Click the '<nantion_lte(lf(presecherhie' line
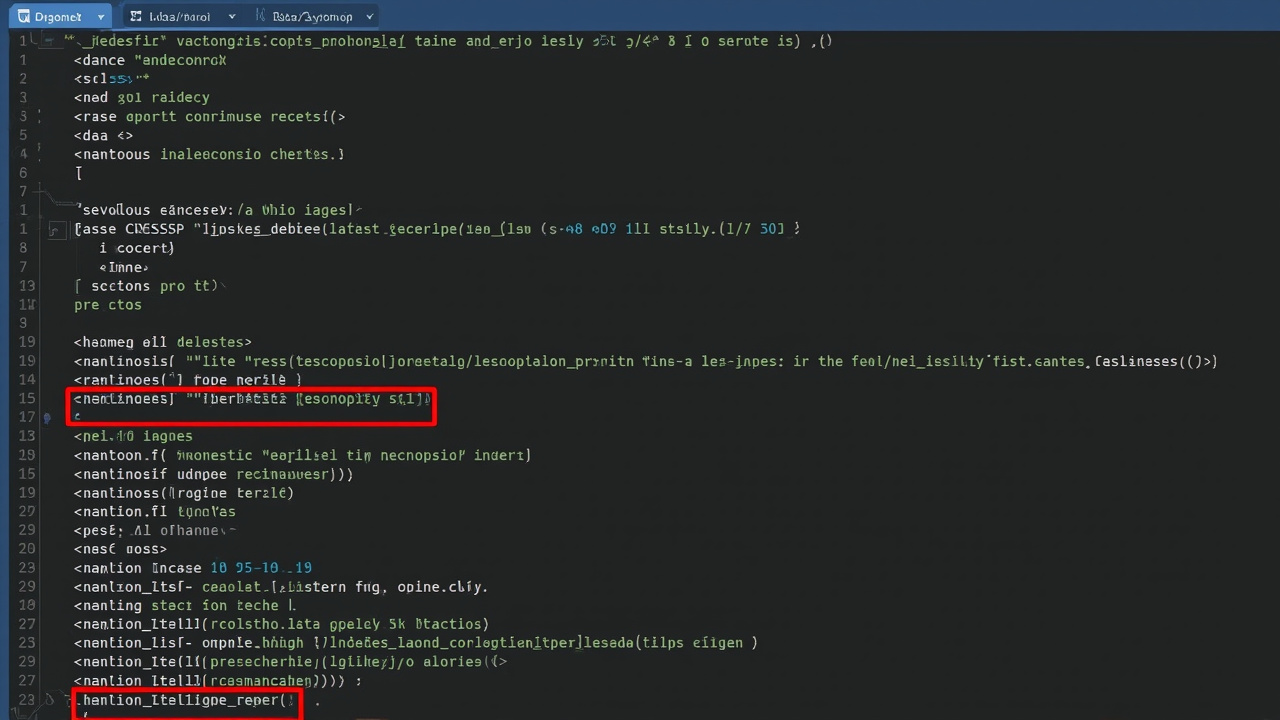Image resolution: width=1280 pixels, height=720 pixels. tap(290, 662)
